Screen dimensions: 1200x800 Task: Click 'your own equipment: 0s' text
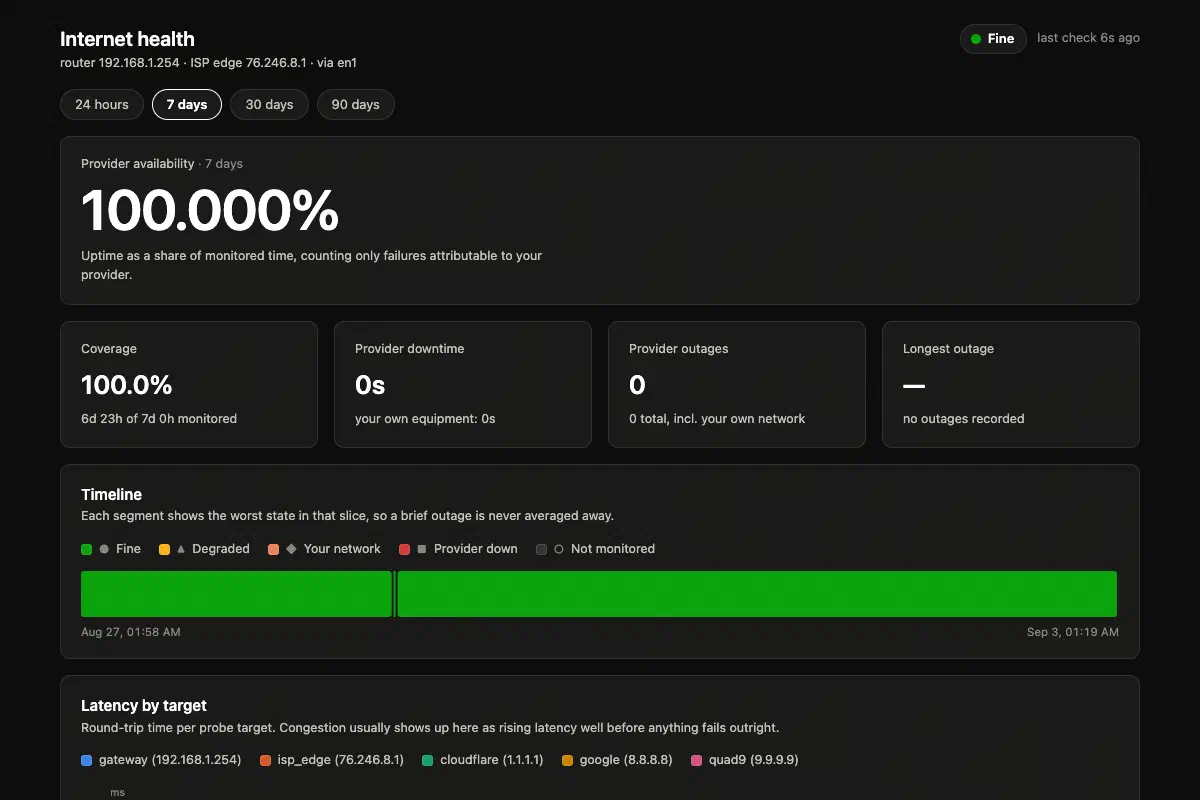tap(425, 419)
